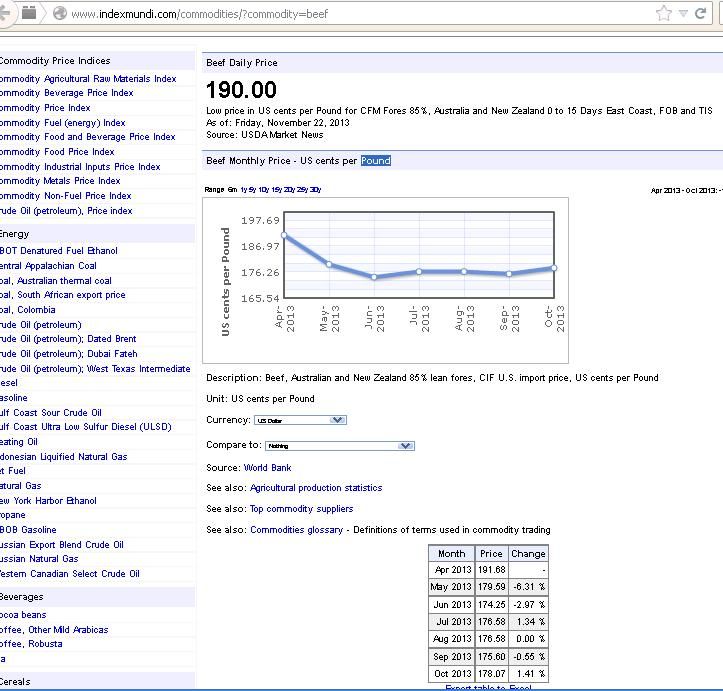The image size is (723, 691).
Task: Open Central Appalachian Coal link
Action: point(48,266)
